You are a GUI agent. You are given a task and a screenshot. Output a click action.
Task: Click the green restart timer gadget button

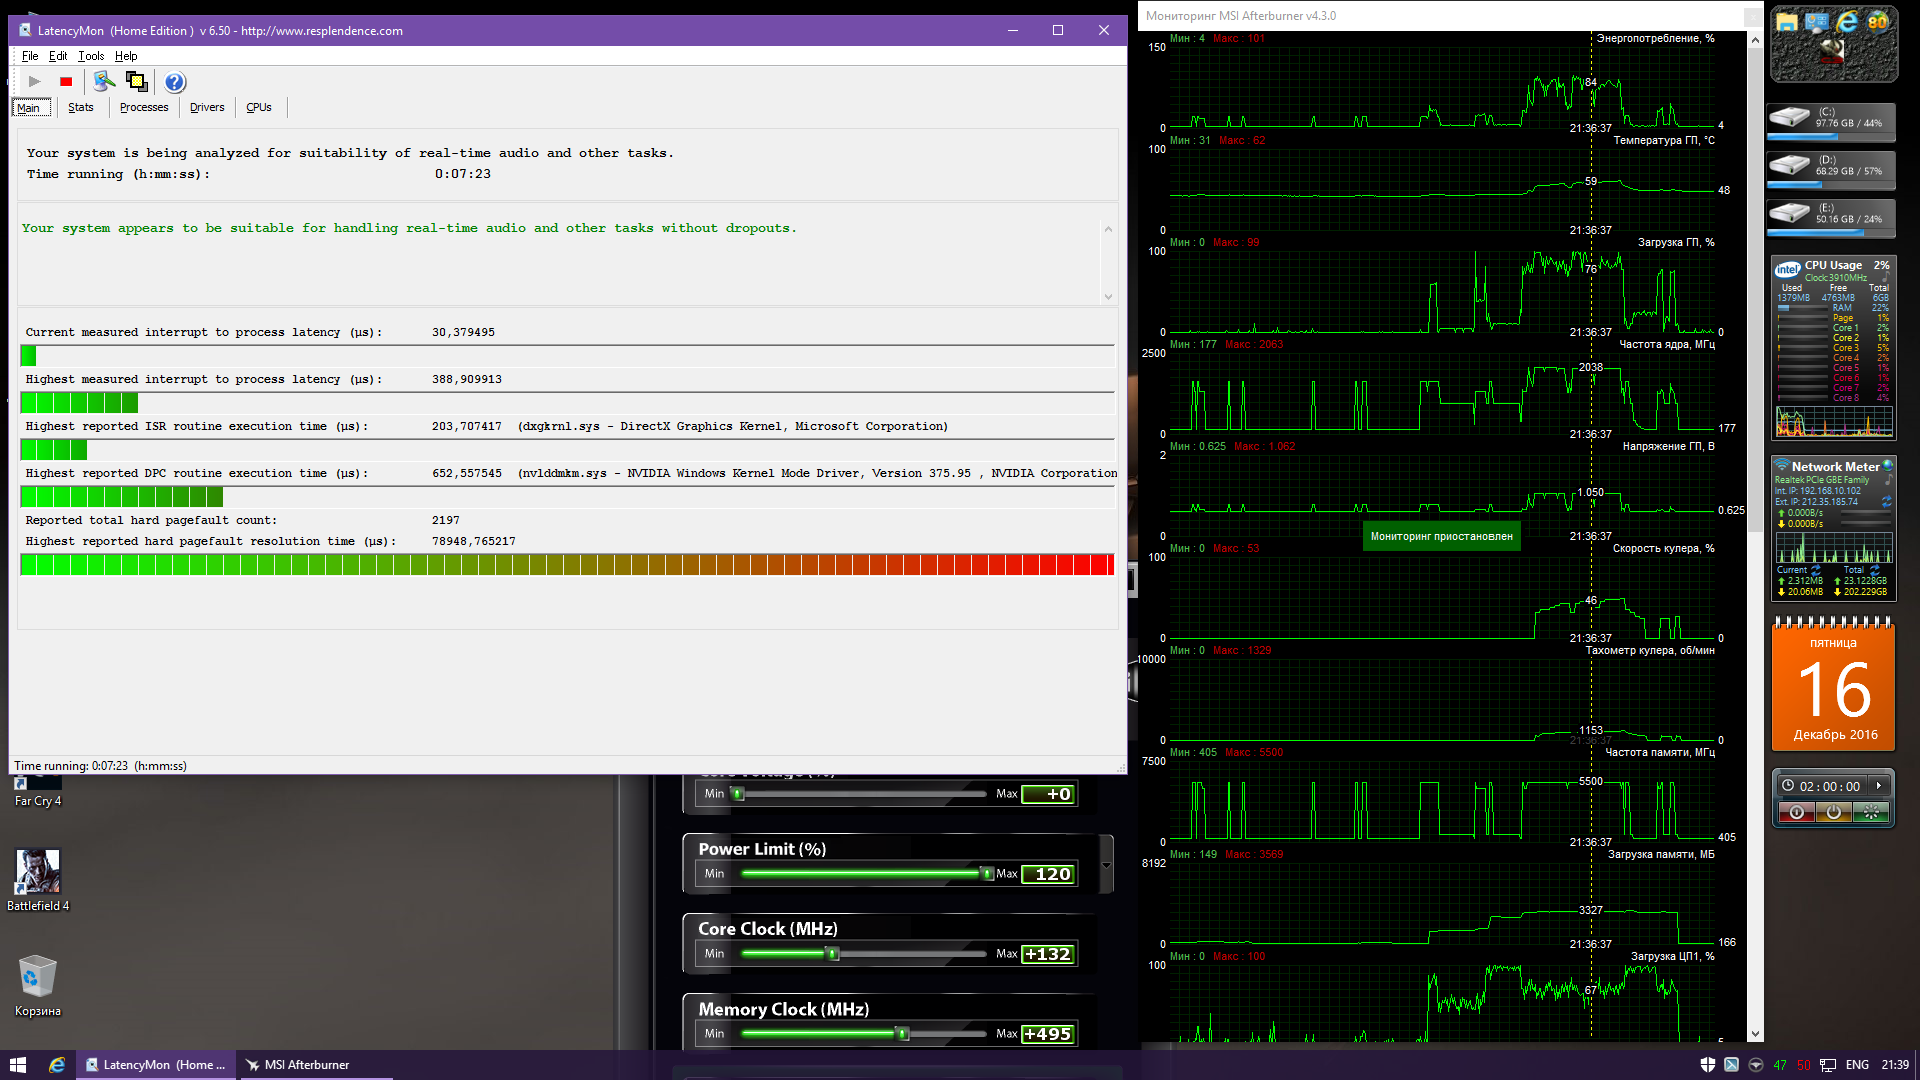1870,812
